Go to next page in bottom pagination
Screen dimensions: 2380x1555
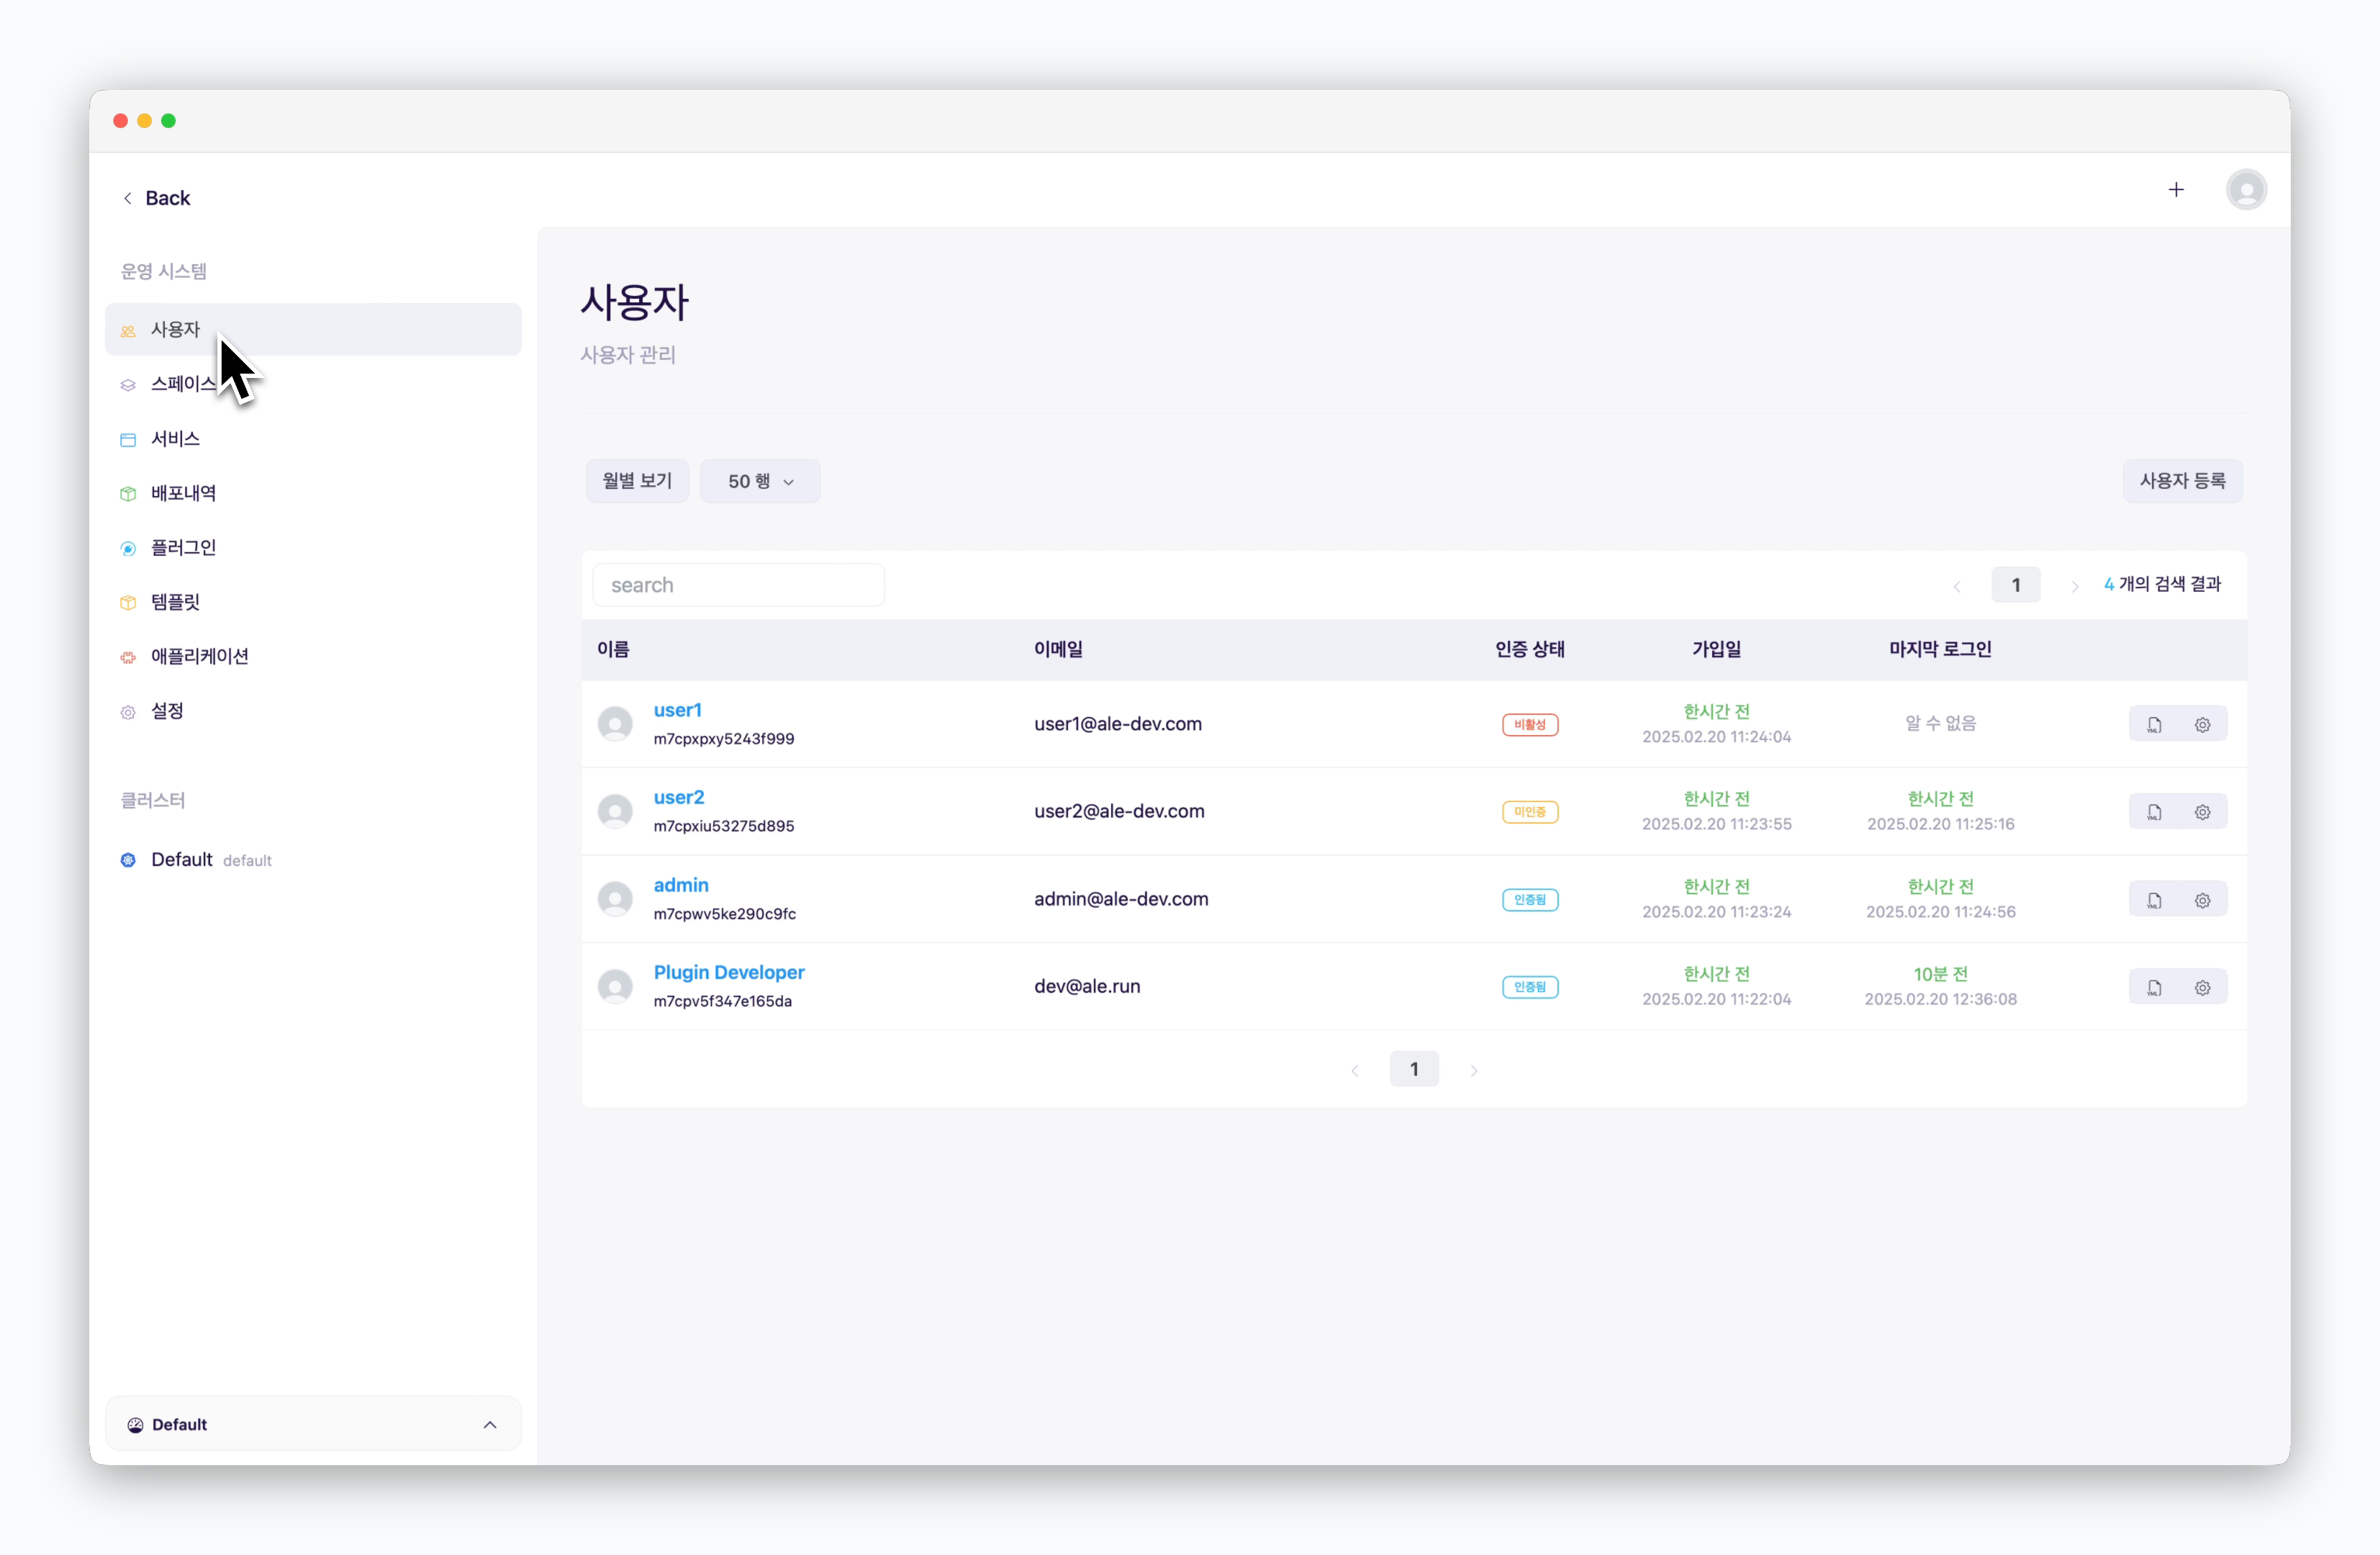point(1474,1070)
